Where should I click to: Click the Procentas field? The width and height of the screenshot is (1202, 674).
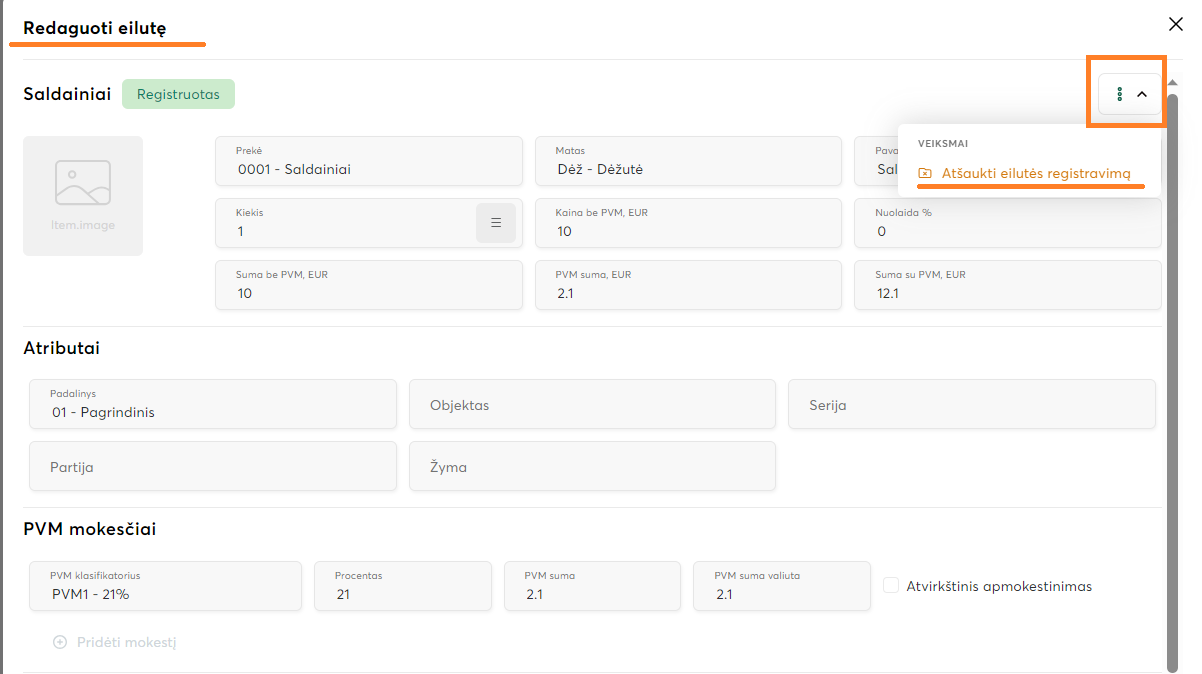tap(402, 586)
